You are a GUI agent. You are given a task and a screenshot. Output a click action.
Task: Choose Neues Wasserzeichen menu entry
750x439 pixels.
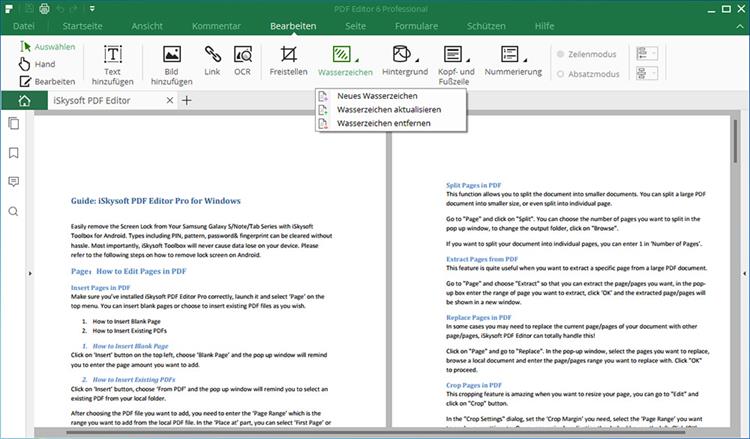(x=391, y=96)
